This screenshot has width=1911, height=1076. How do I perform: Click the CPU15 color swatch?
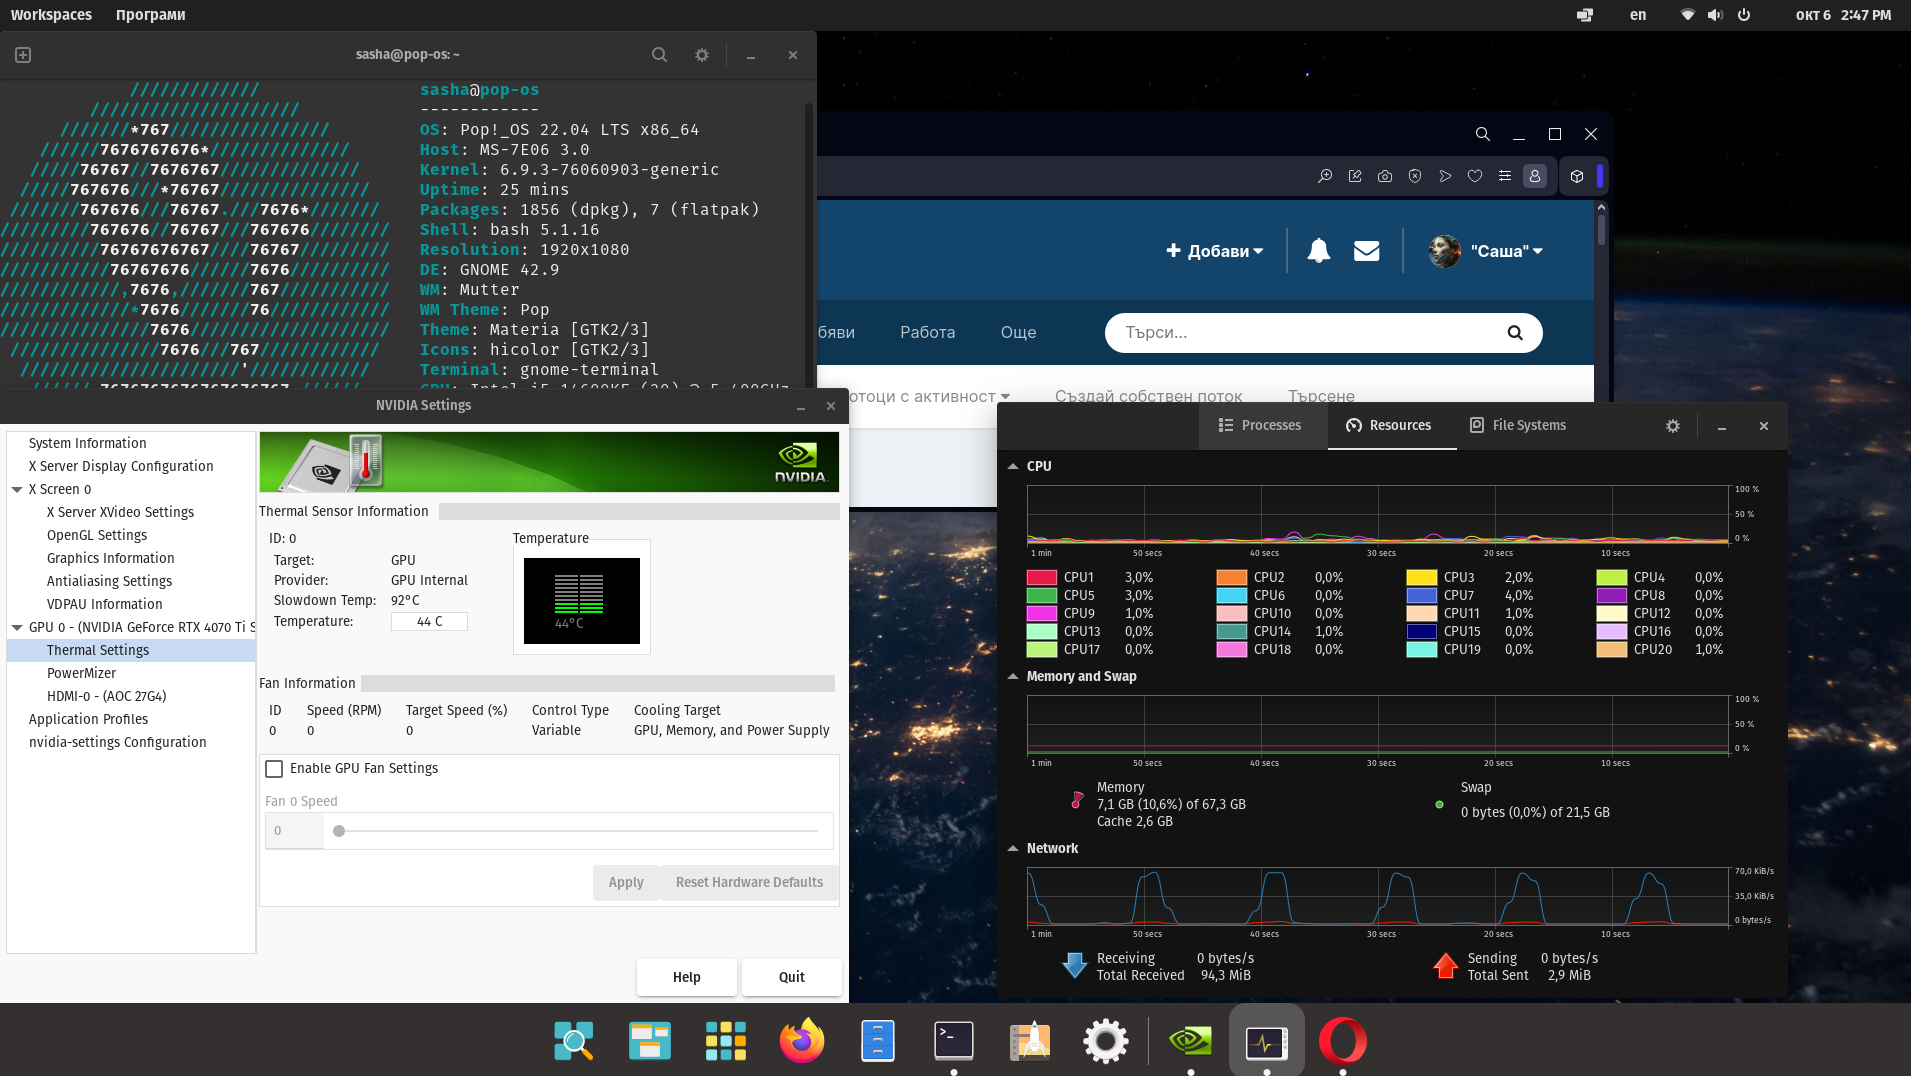(1422, 632)
